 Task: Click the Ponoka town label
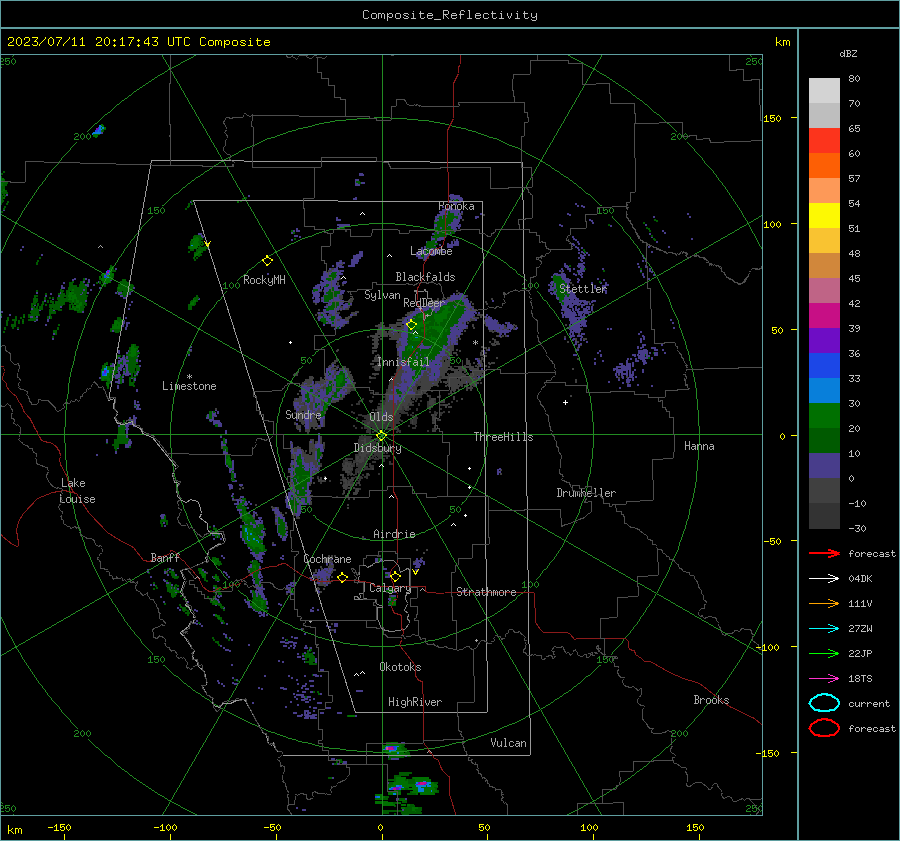456,206
